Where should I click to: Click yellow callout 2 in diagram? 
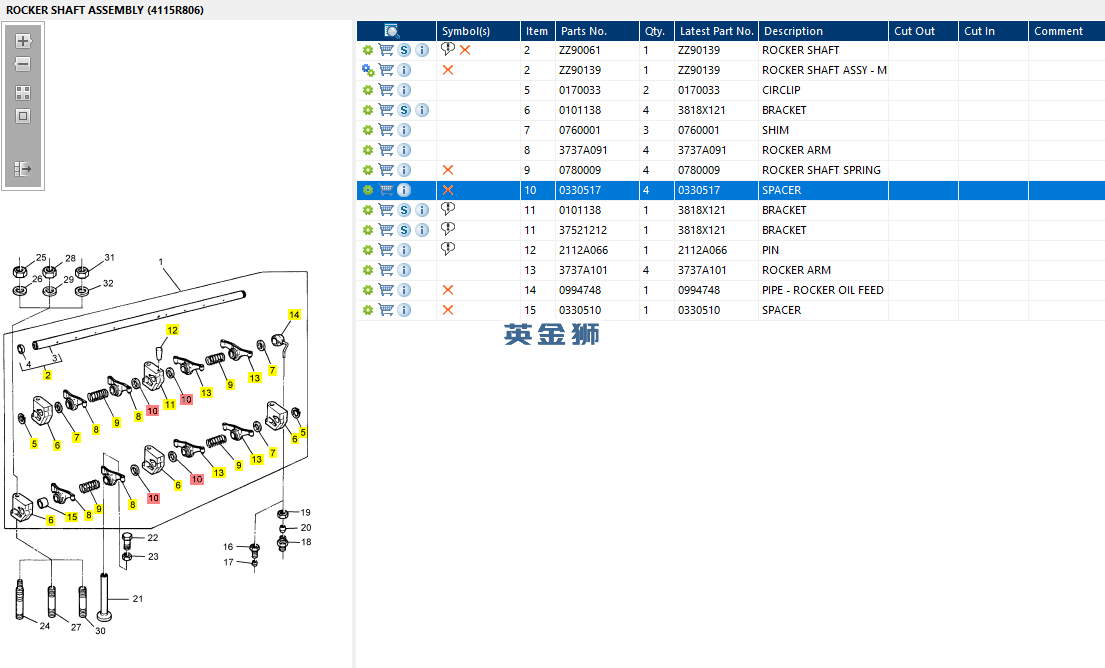[48, 375]
